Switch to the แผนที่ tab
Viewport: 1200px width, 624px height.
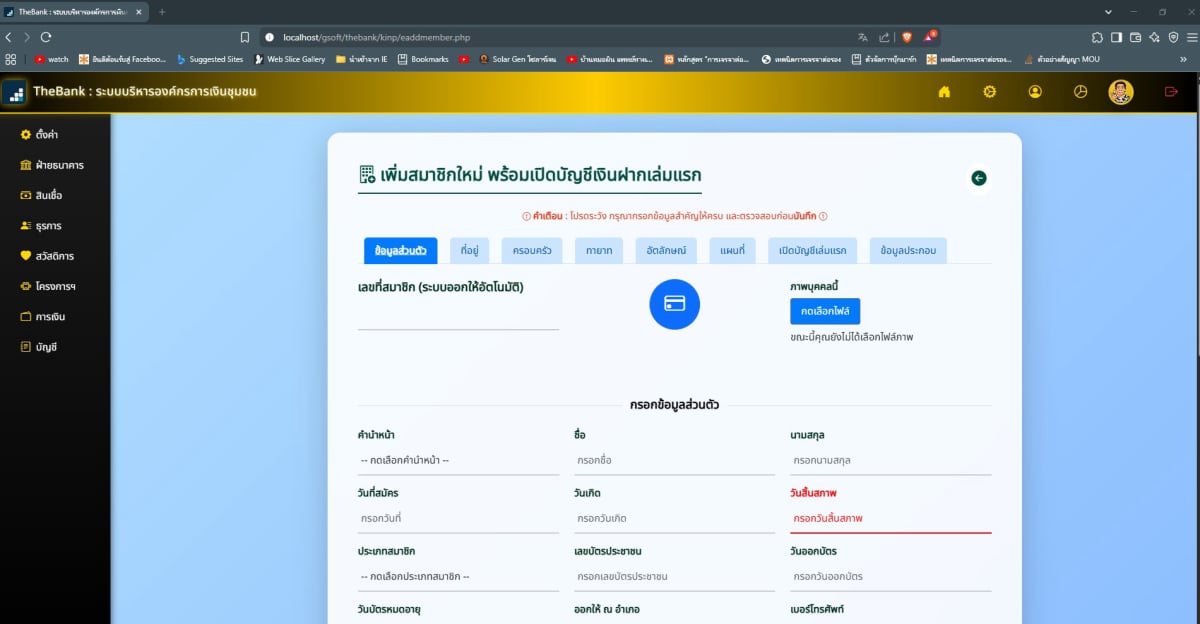[732, 250]
